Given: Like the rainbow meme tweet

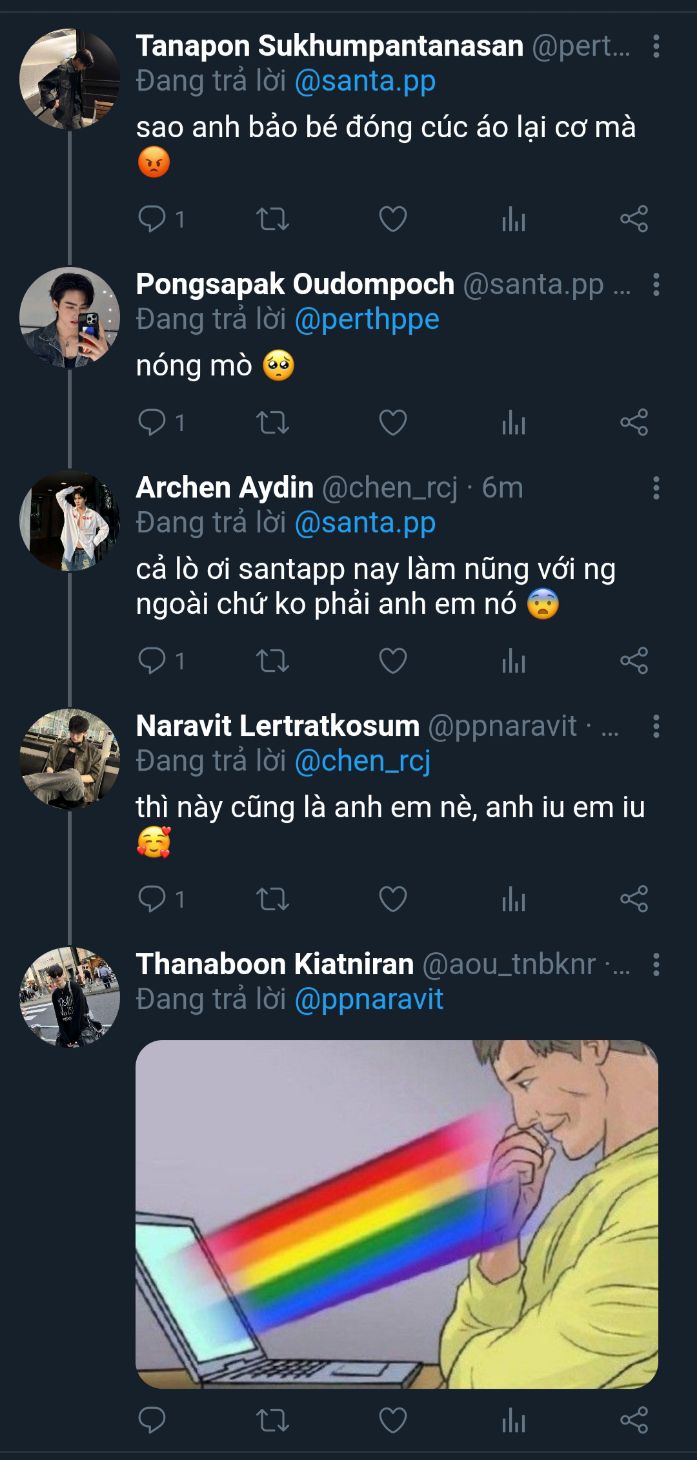Looking at the screenshot, I should point(393,1420).
